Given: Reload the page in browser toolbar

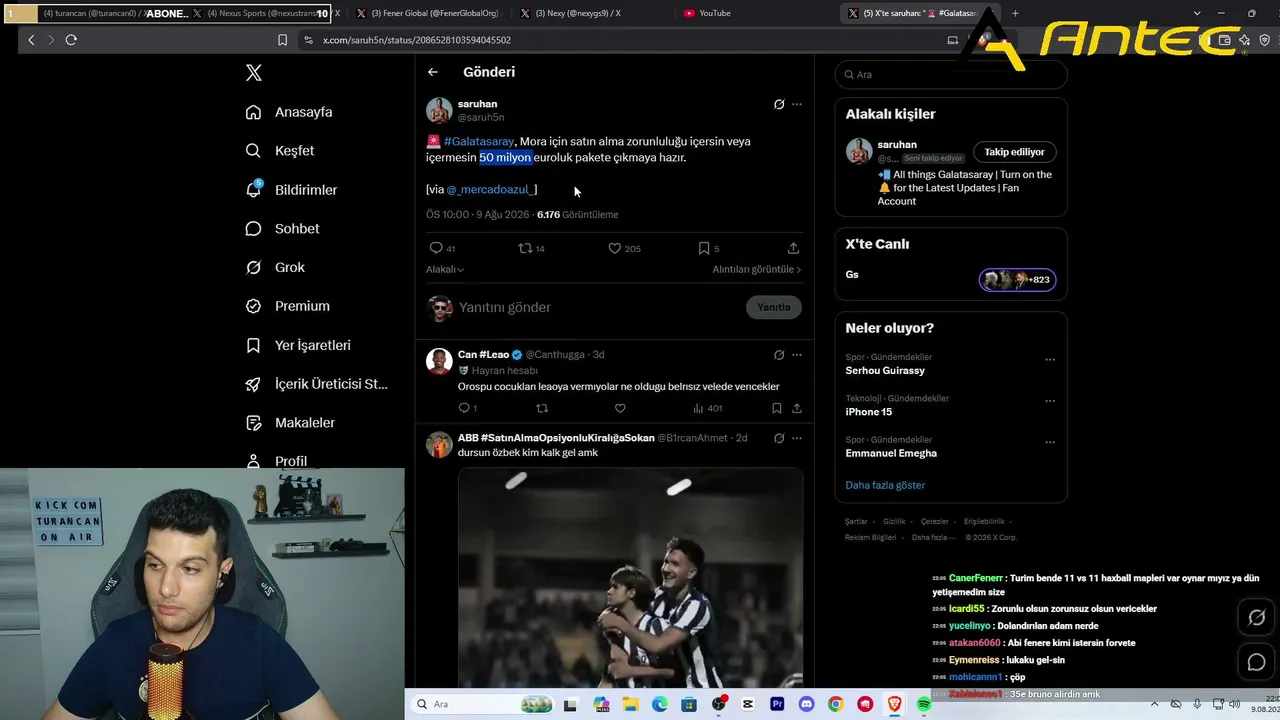Looking at the screenshot, I should [71, 40].
